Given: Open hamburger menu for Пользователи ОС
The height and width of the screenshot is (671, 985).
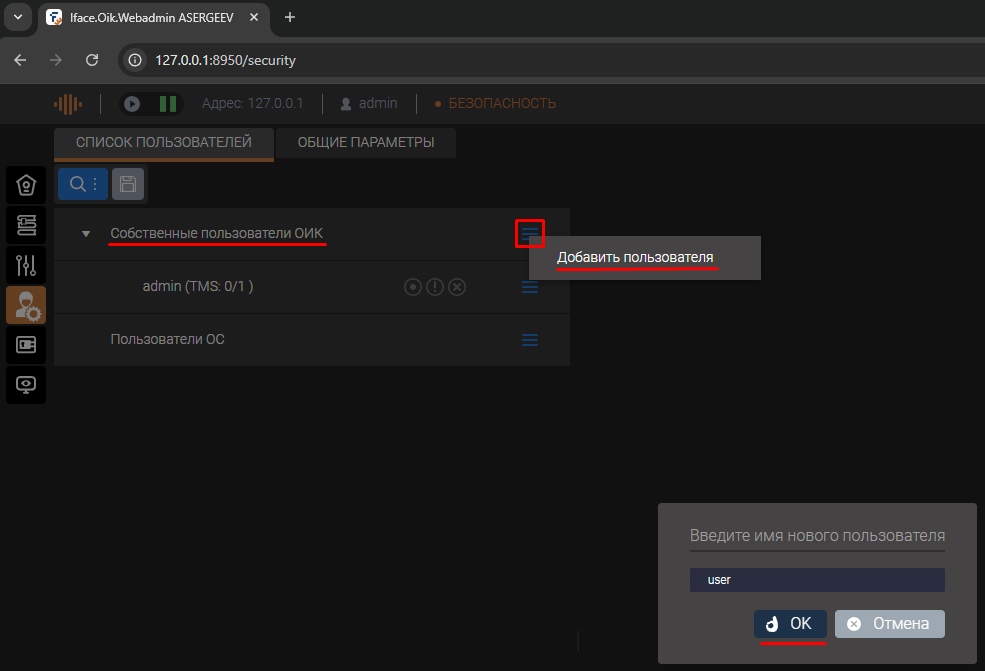Looking at the screenshot, I should coord(530,340).
